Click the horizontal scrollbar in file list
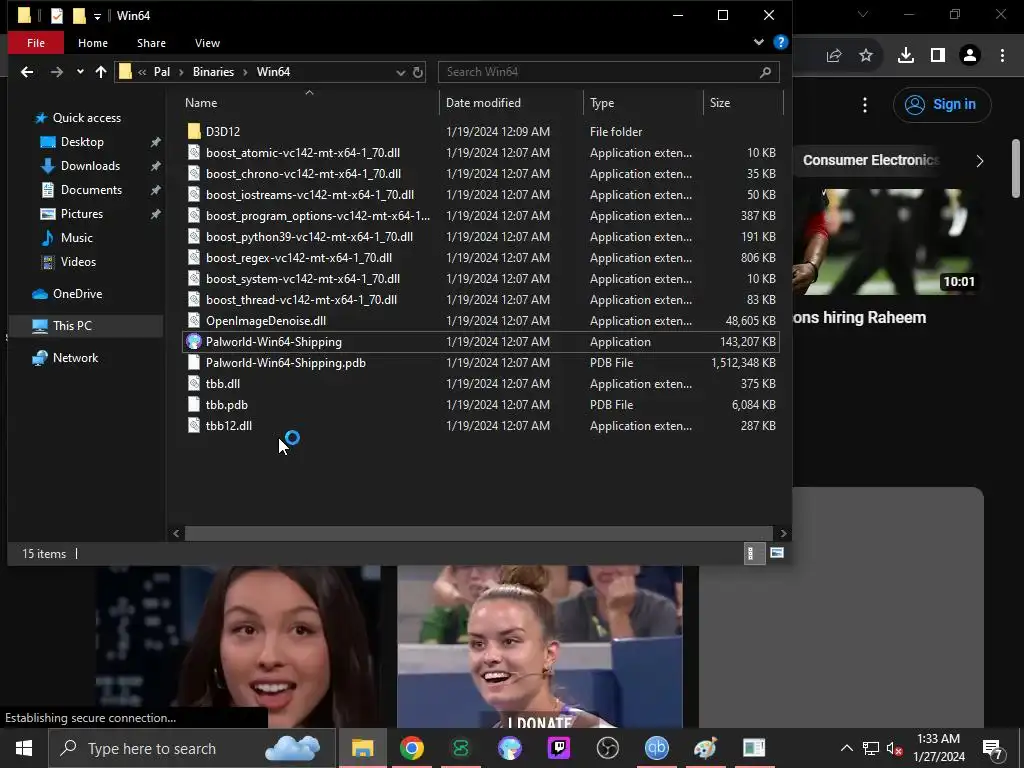The height and width of the screenshot is (768, 1024). [479, 534]
